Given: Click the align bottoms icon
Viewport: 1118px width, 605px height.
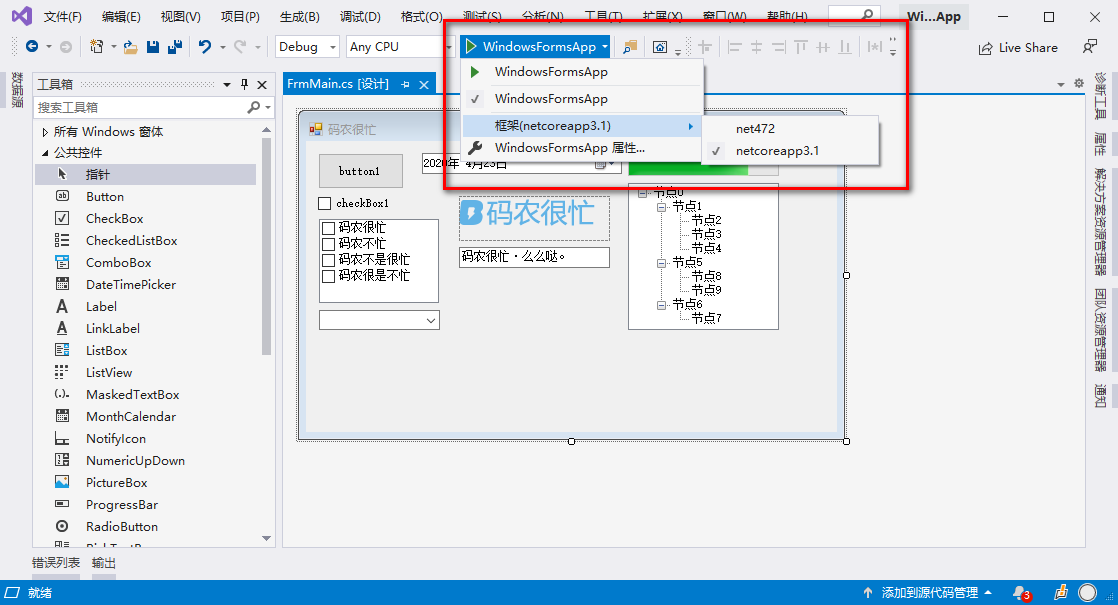Looking at the screenshot, I should tap(845, 47).
